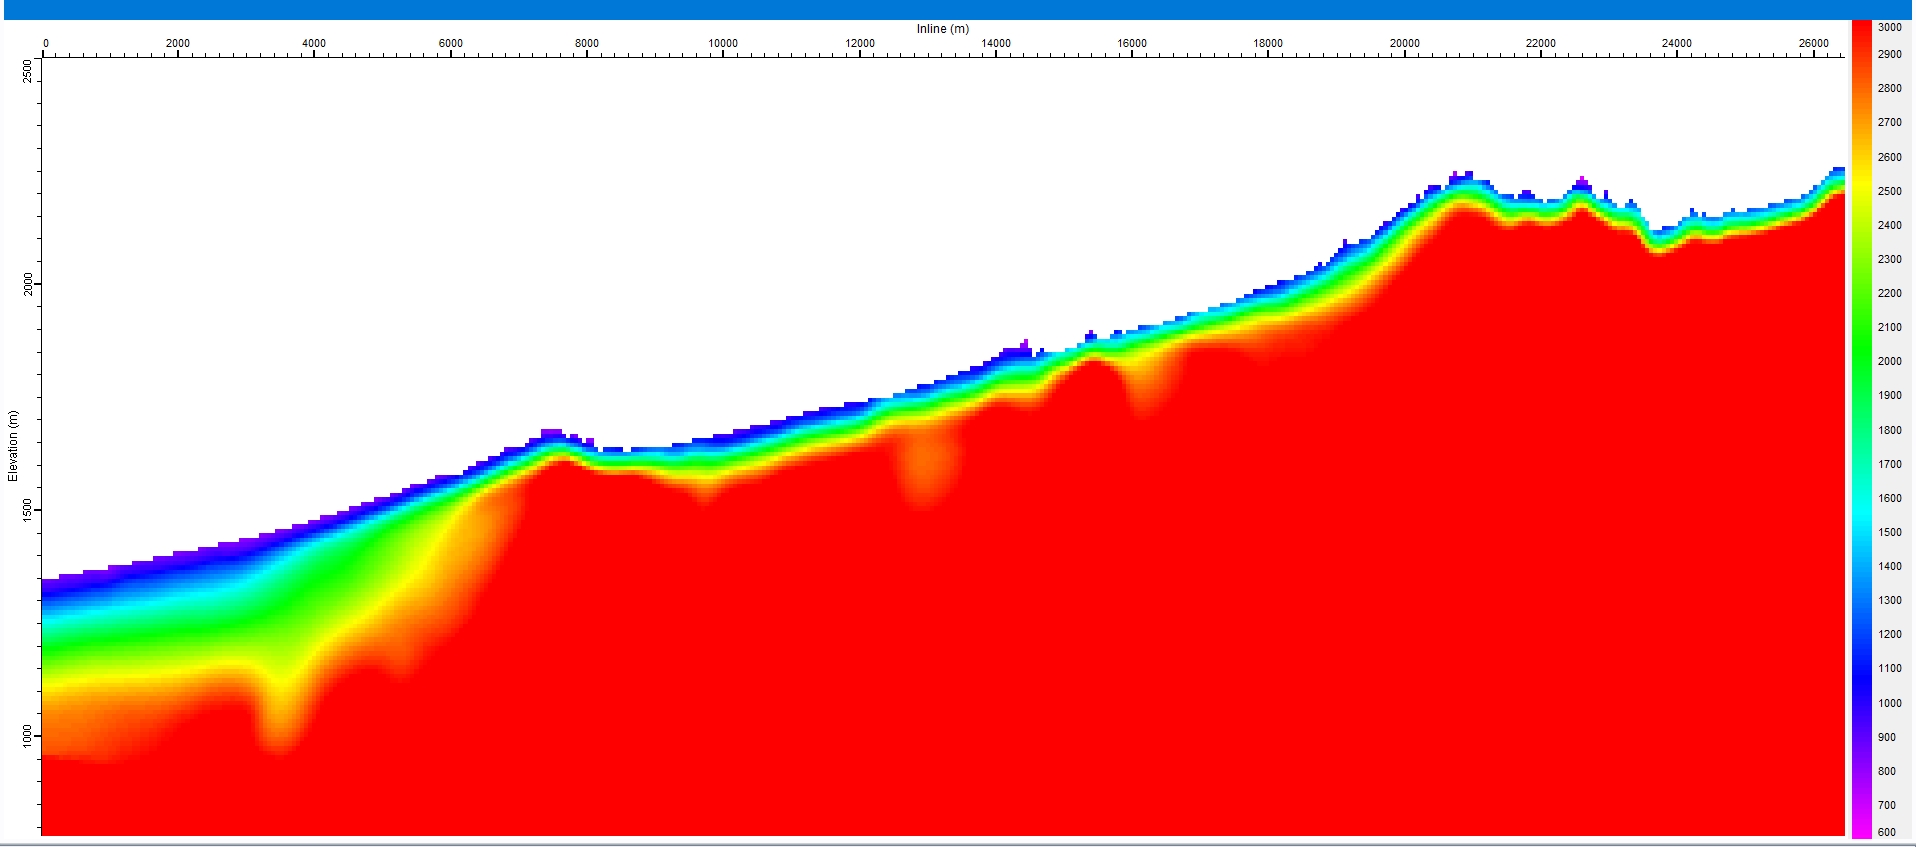
Task: Select inline axis tick label 12000
Action: 860,44
